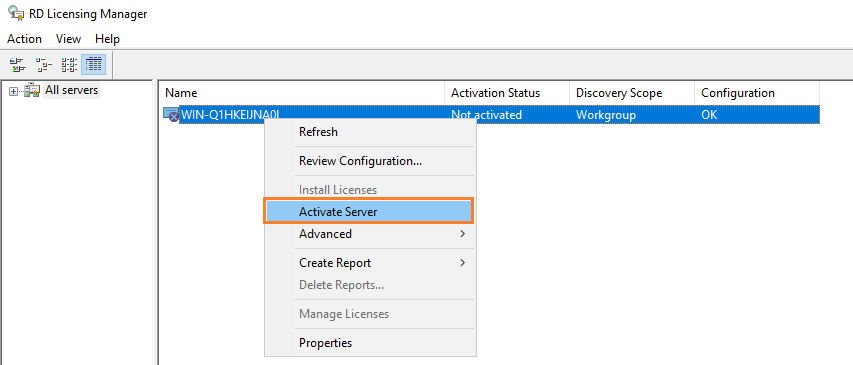Switch to details view toolbar button

pyautogui.click(x=94, y=65)
